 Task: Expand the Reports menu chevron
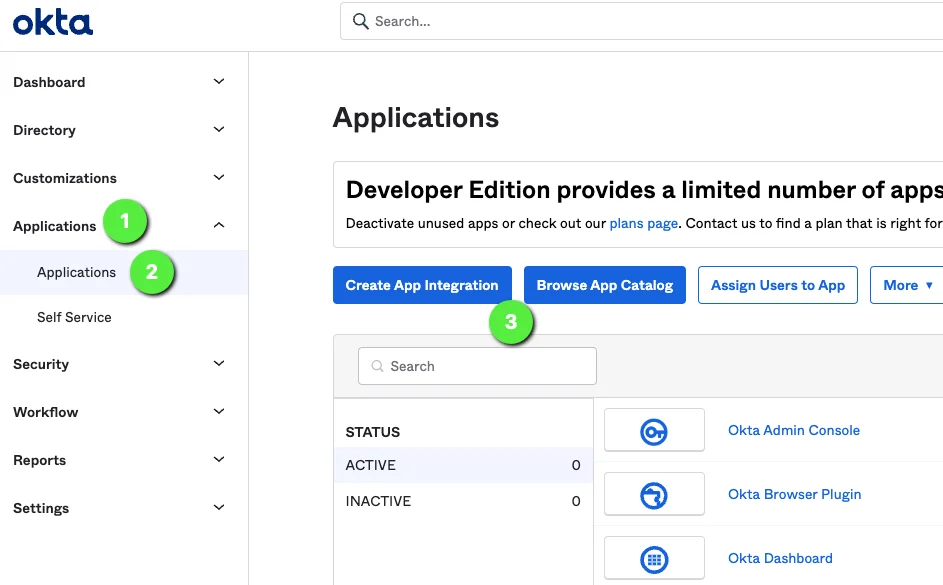click(219, 459)
